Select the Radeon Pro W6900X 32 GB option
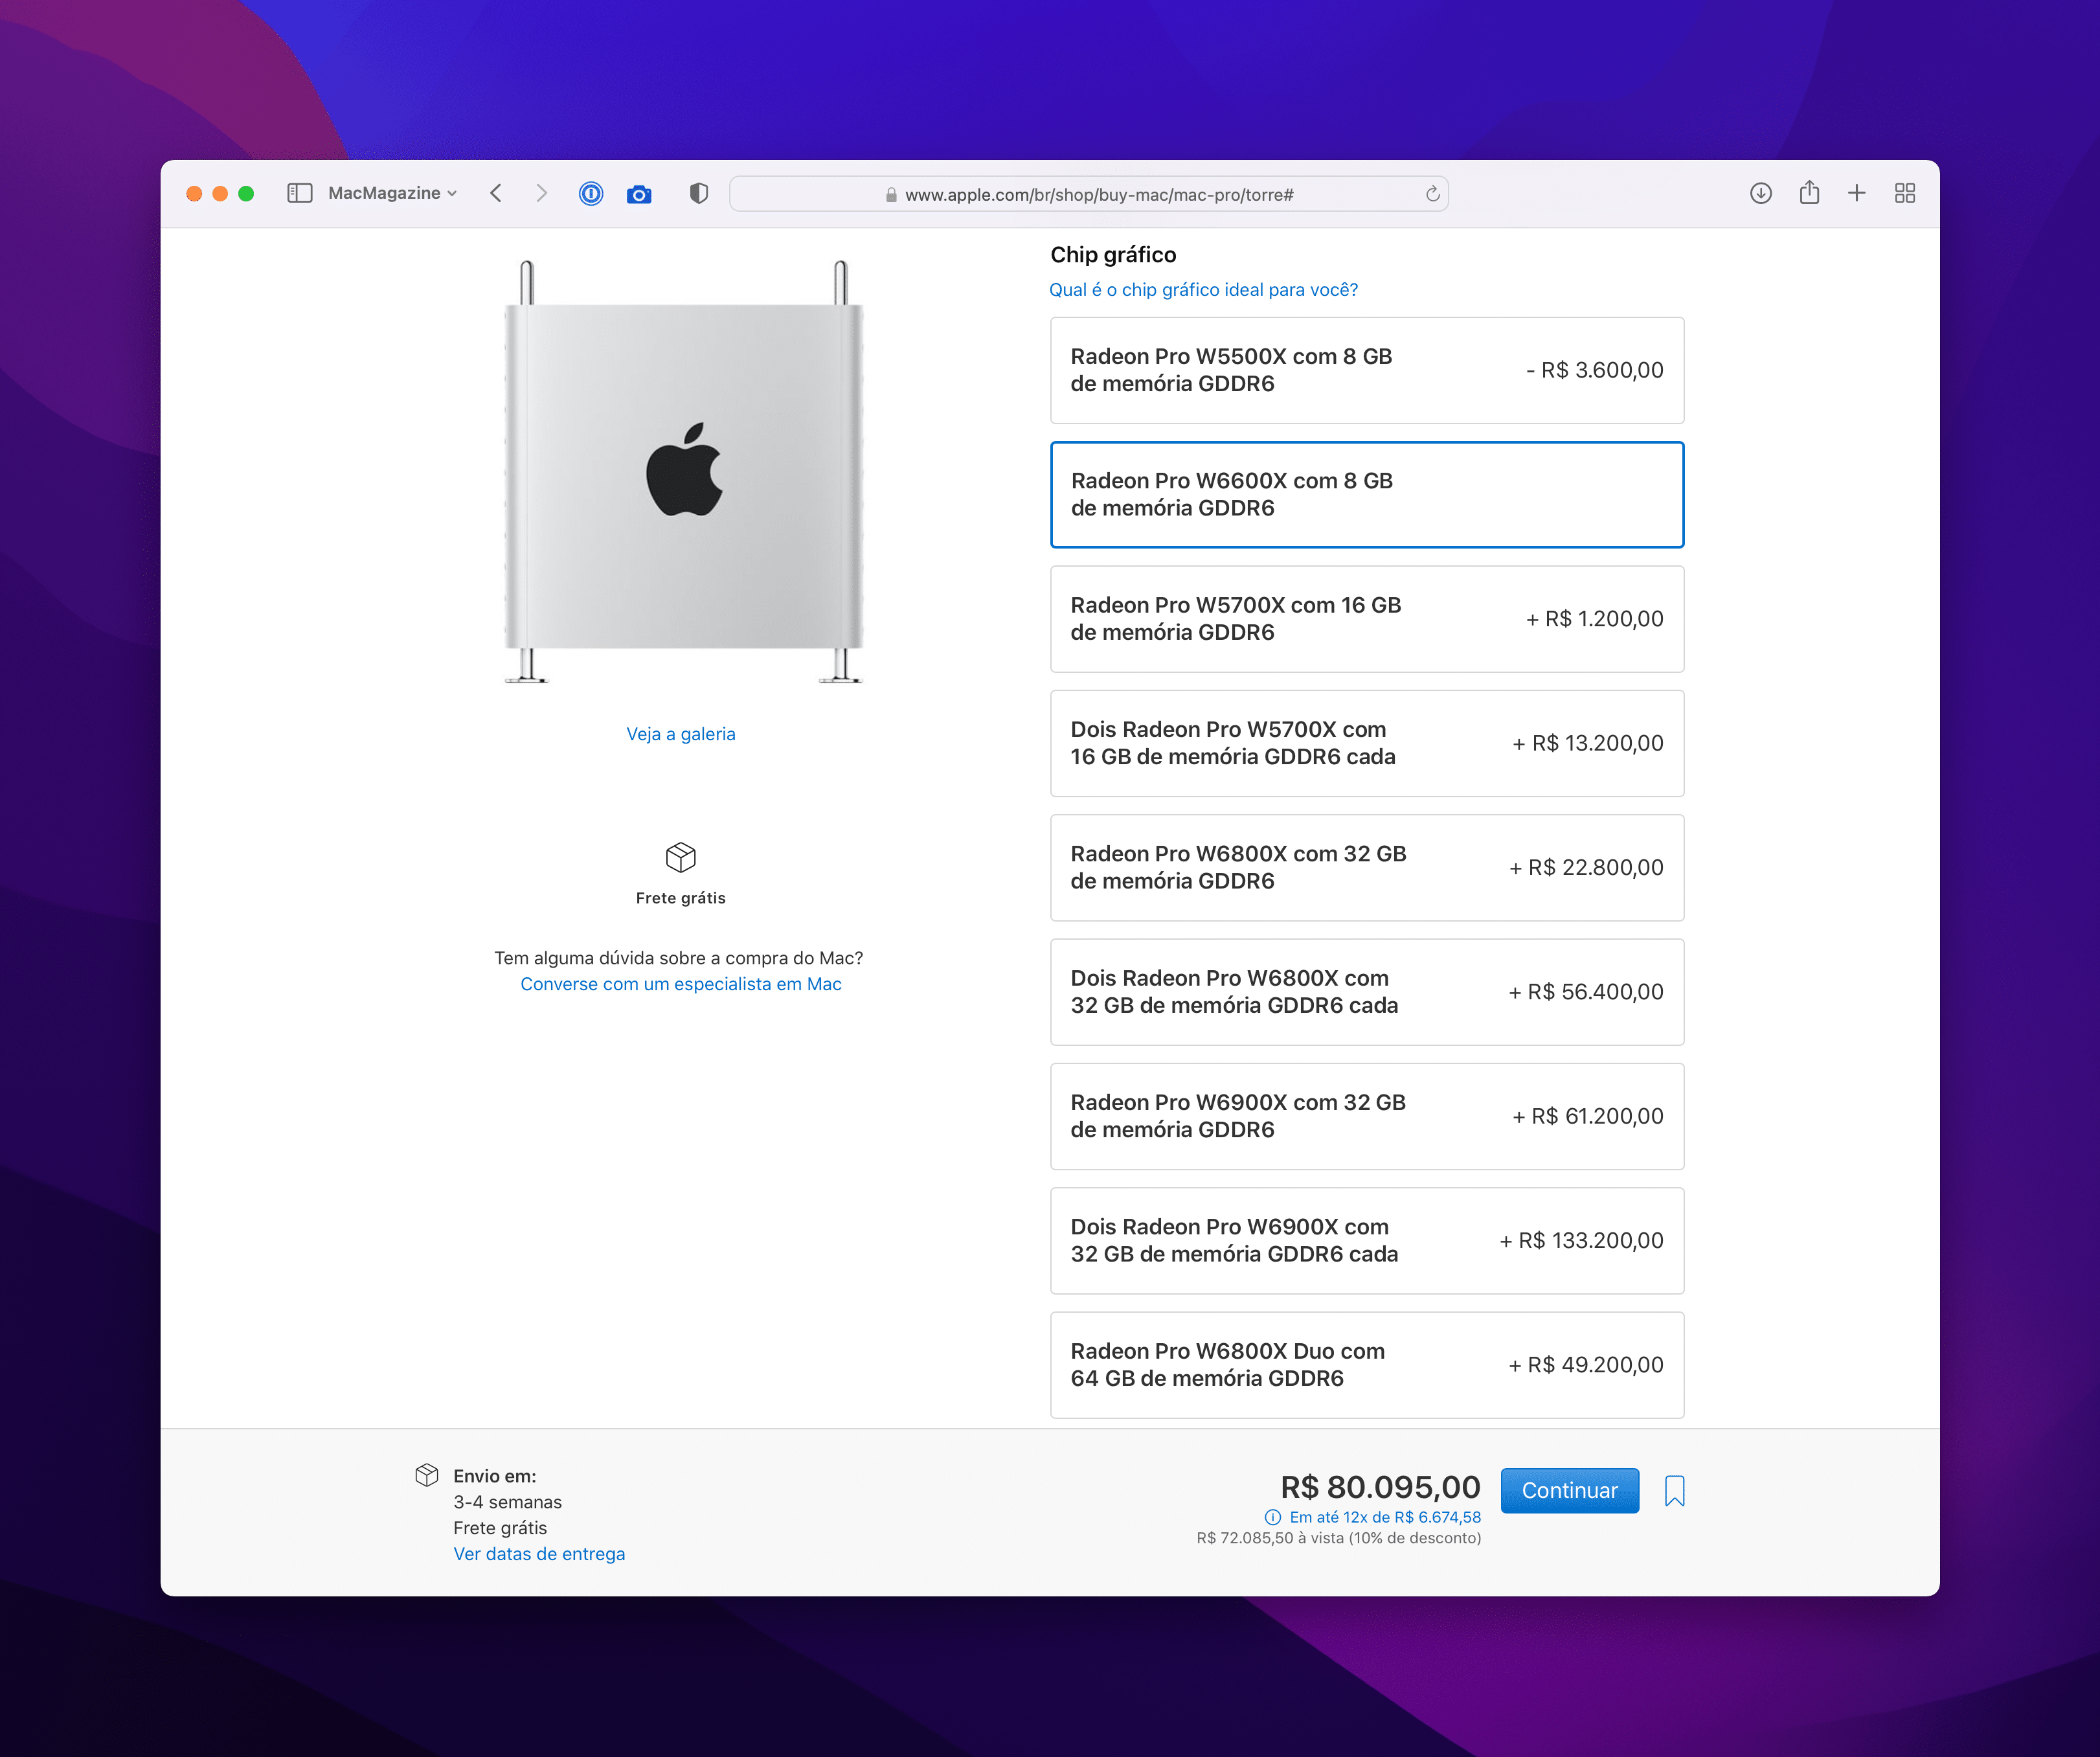 click(x=1367, y=1116)
